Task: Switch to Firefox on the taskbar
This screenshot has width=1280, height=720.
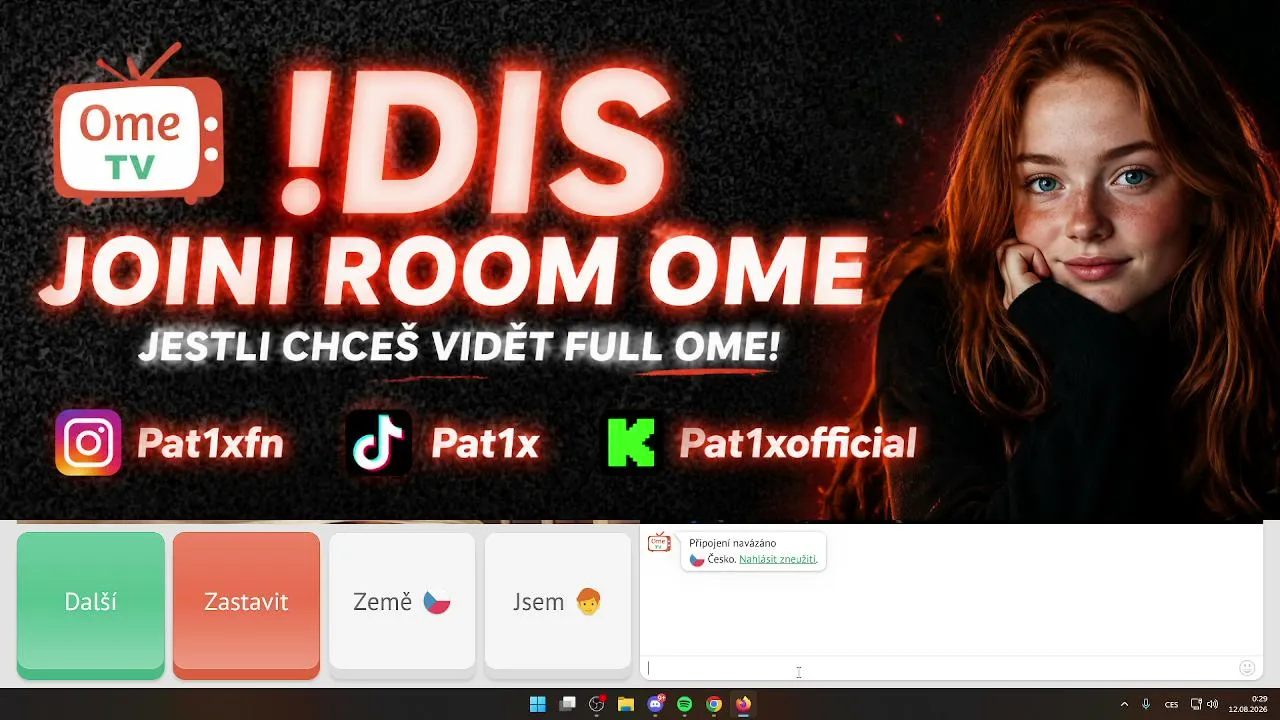Action: [x=743, y=704]
